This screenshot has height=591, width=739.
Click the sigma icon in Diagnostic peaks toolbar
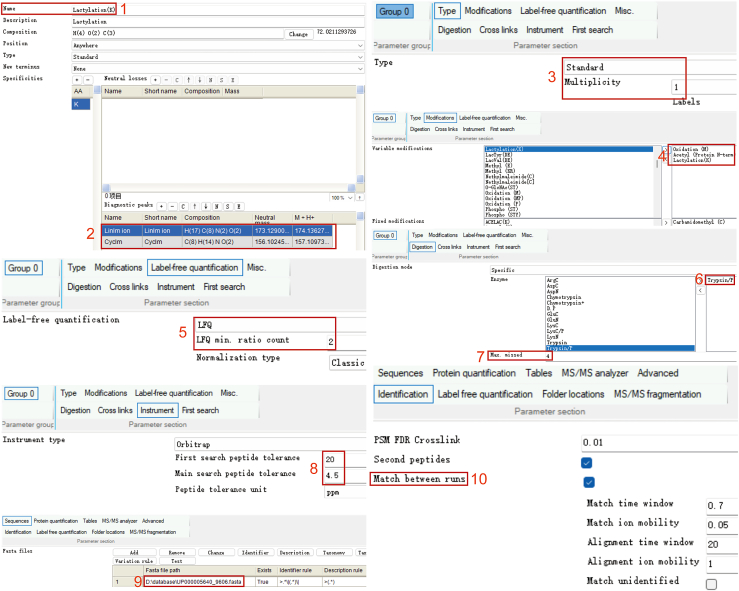click(x=239, y=206)
